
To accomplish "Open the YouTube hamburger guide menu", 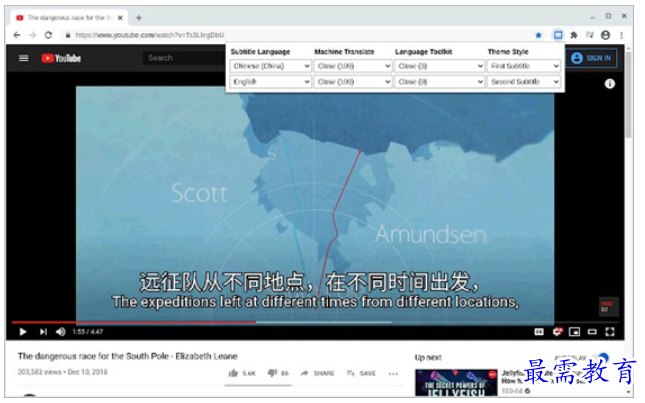I will pos(24,58).
